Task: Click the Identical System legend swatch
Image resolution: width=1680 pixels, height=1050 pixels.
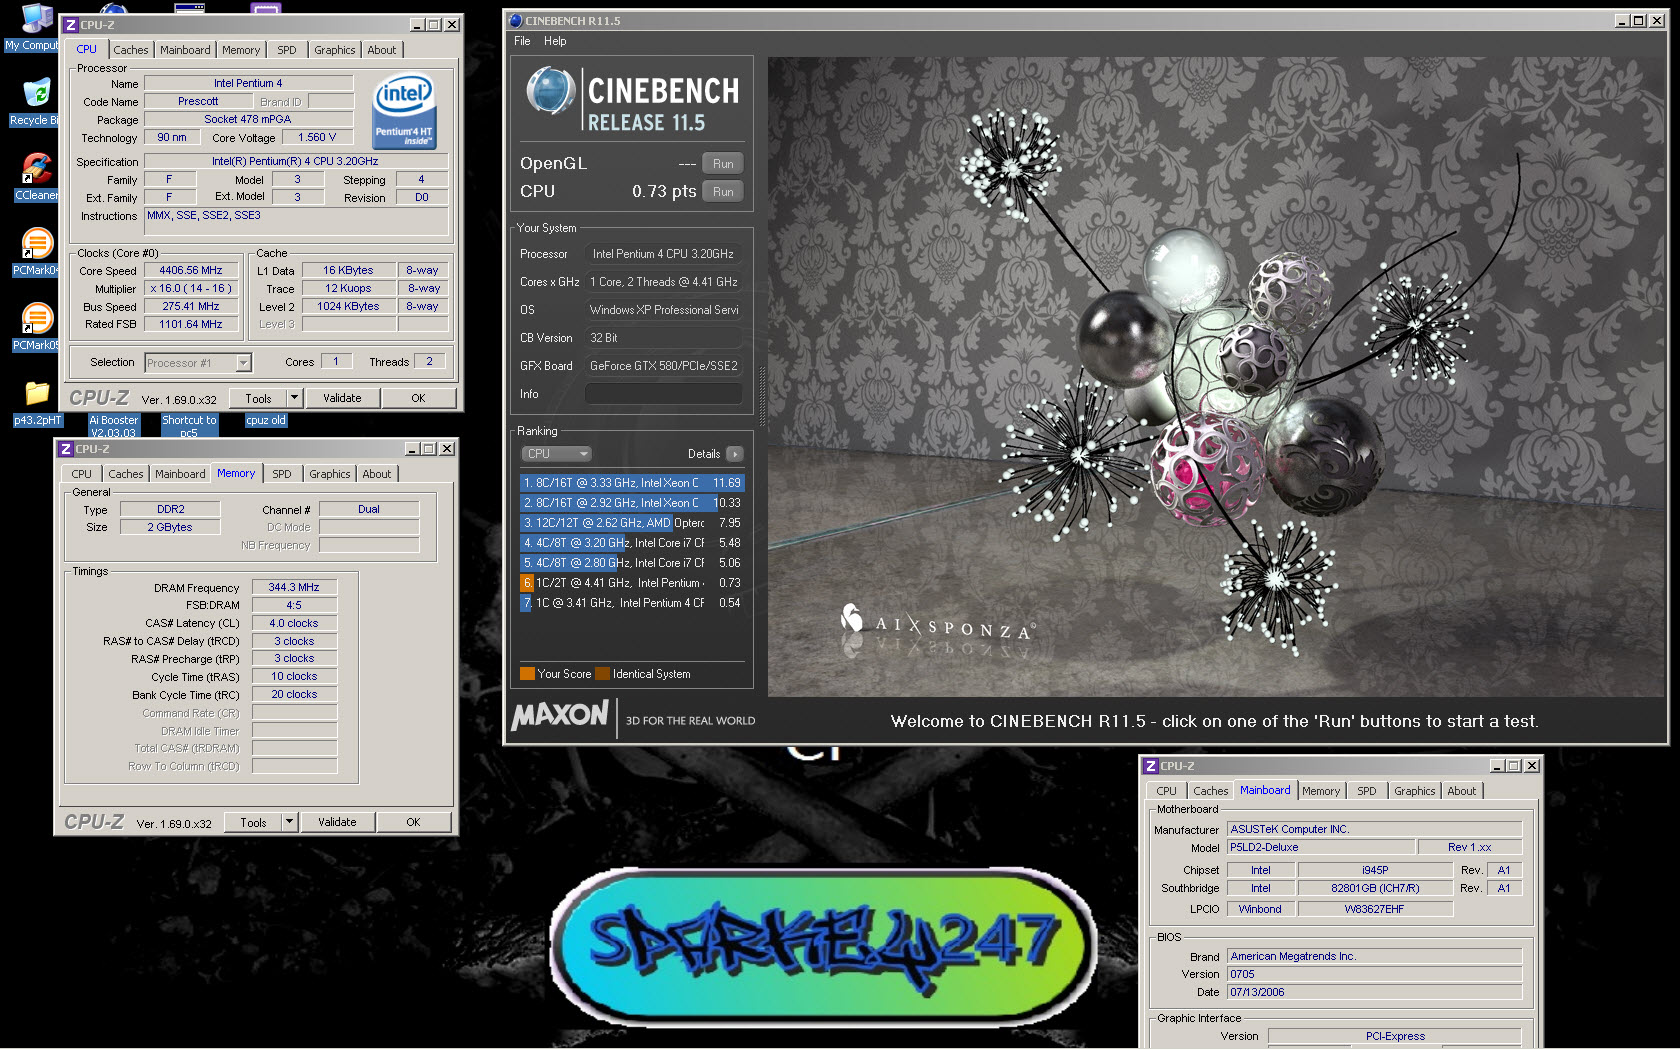Action: coord(602,674)
